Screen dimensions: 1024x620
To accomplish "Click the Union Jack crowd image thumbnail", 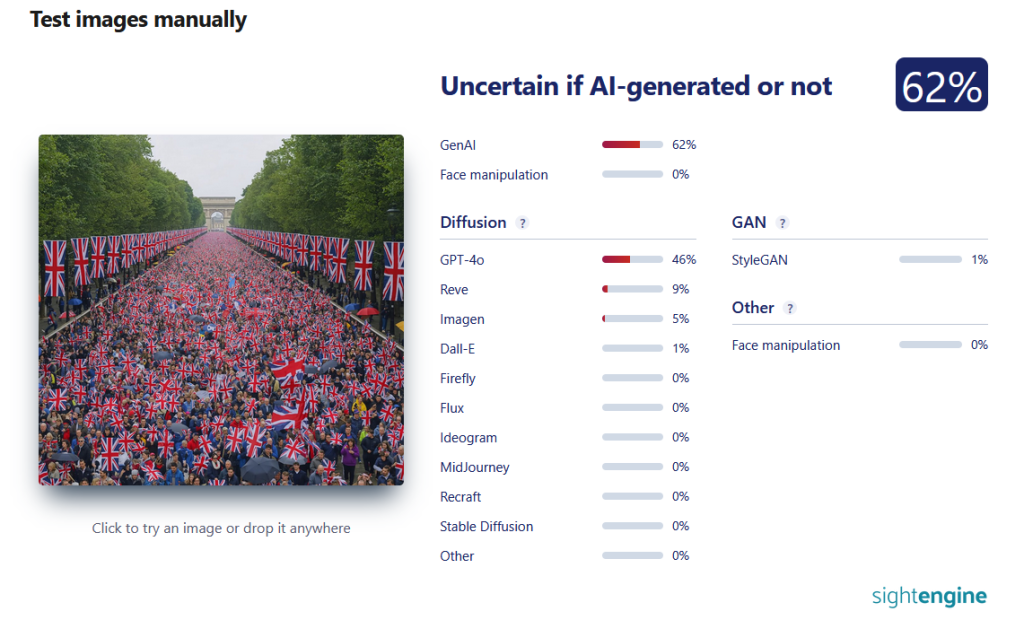I will [x=221, y=310].
